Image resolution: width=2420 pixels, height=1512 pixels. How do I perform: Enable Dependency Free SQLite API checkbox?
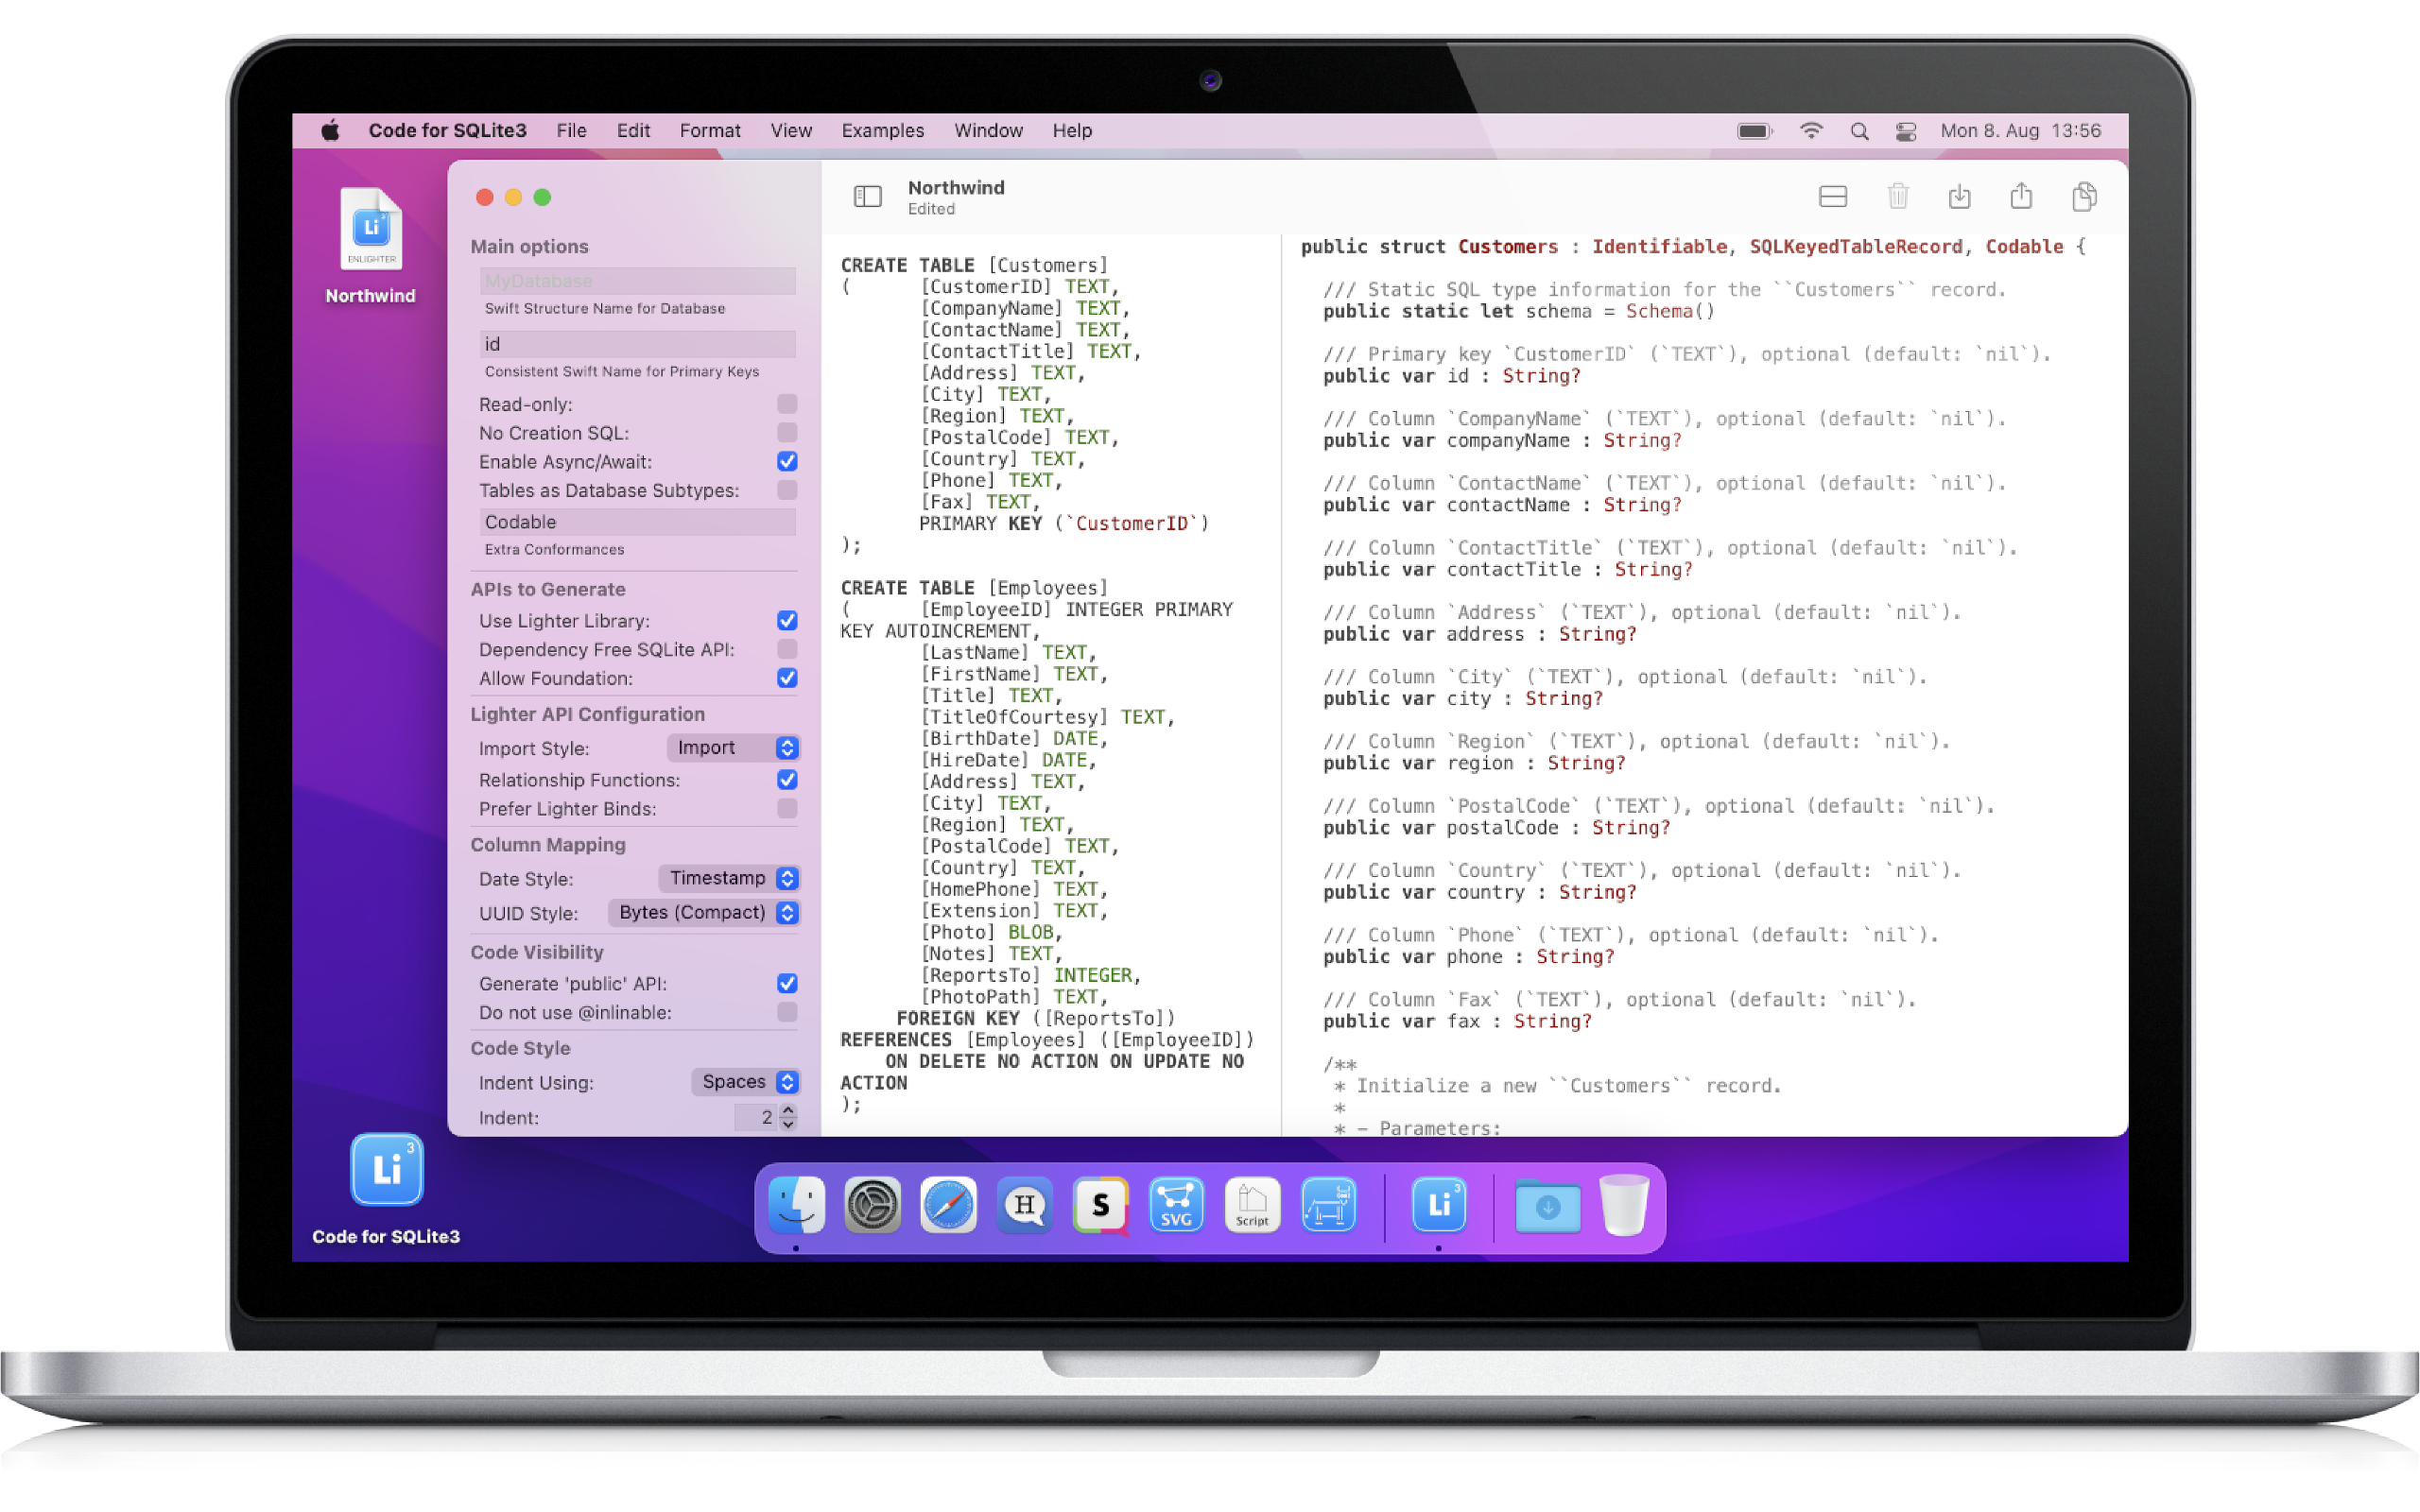point(787,649)
